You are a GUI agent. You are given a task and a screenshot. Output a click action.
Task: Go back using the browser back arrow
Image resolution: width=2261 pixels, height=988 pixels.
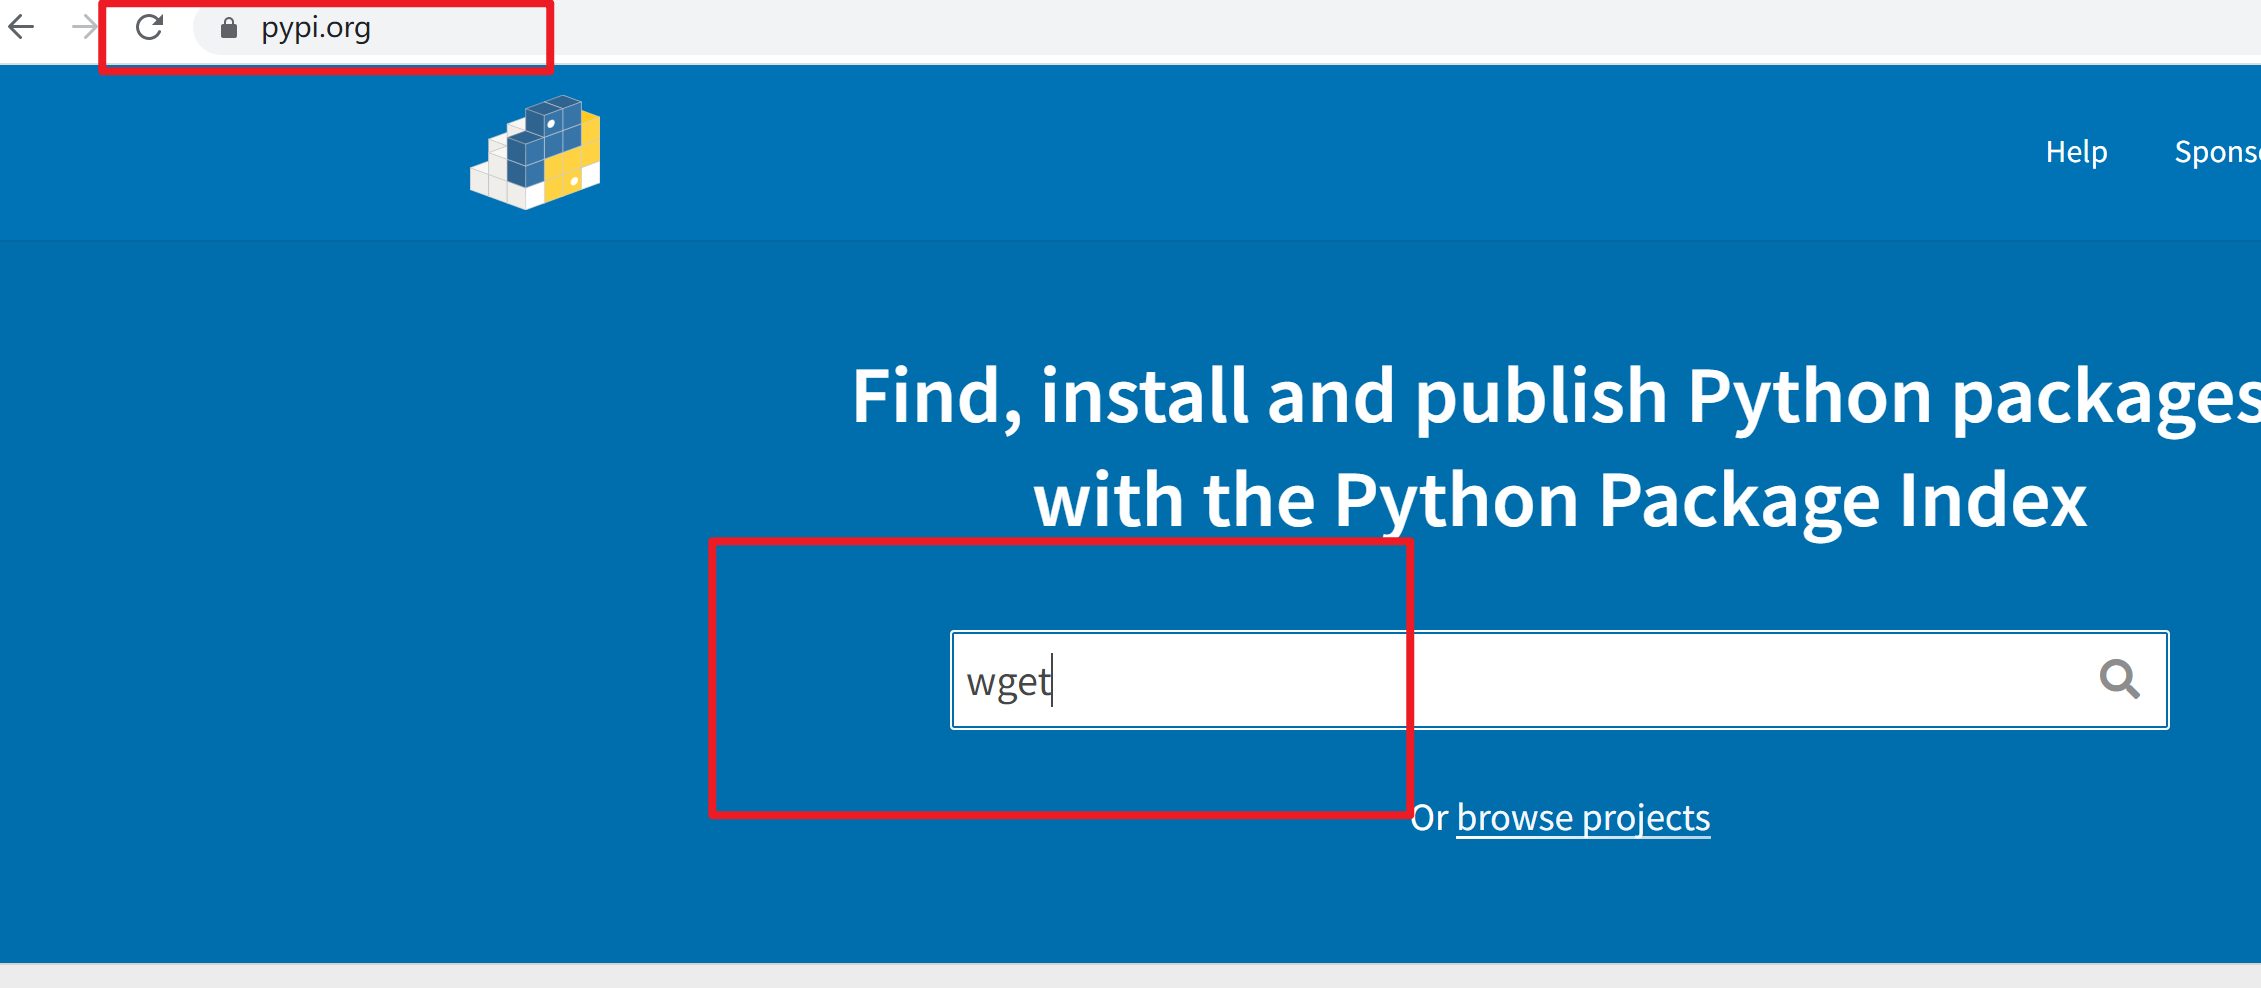22,27
